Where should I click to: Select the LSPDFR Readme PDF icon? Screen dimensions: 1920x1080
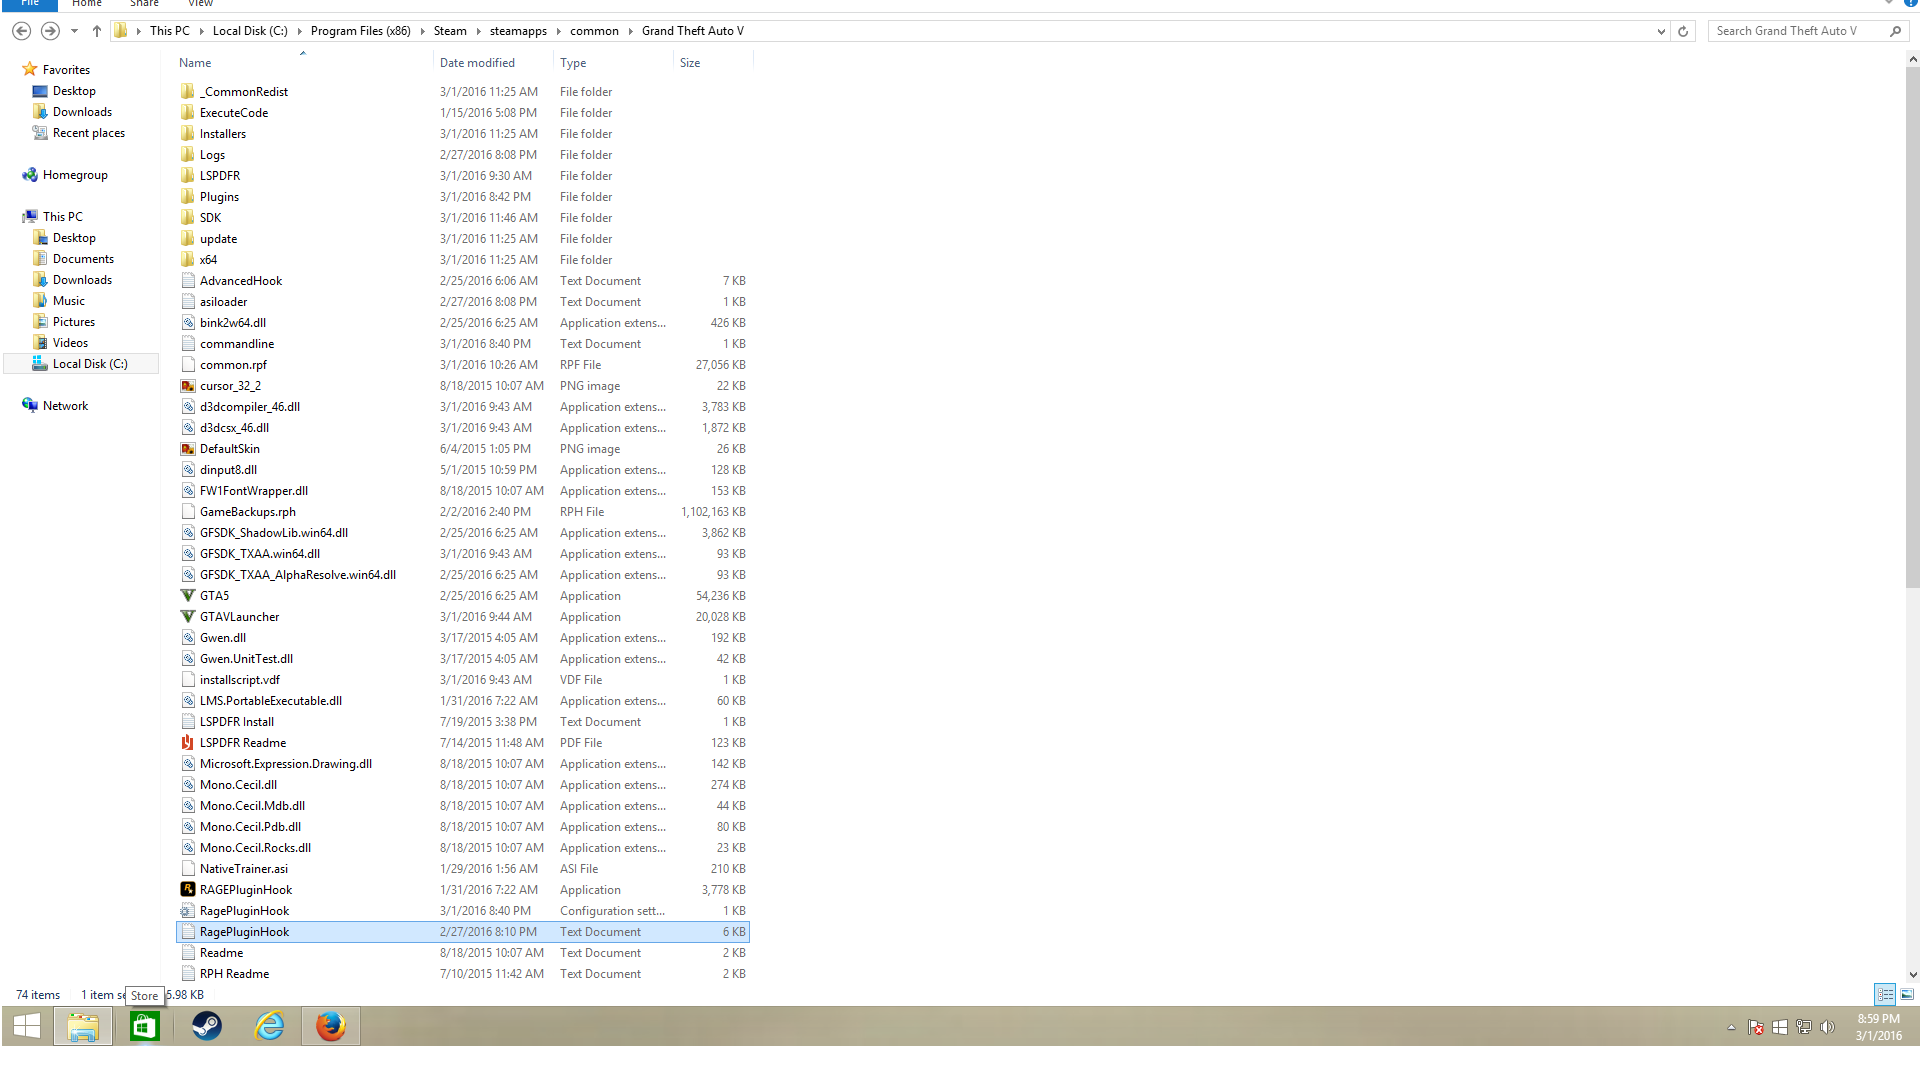[188, 743]
